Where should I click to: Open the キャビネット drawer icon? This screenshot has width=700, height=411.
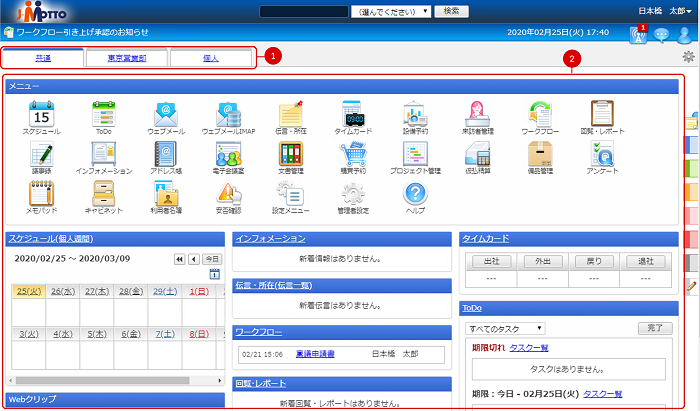pos(104,193)
